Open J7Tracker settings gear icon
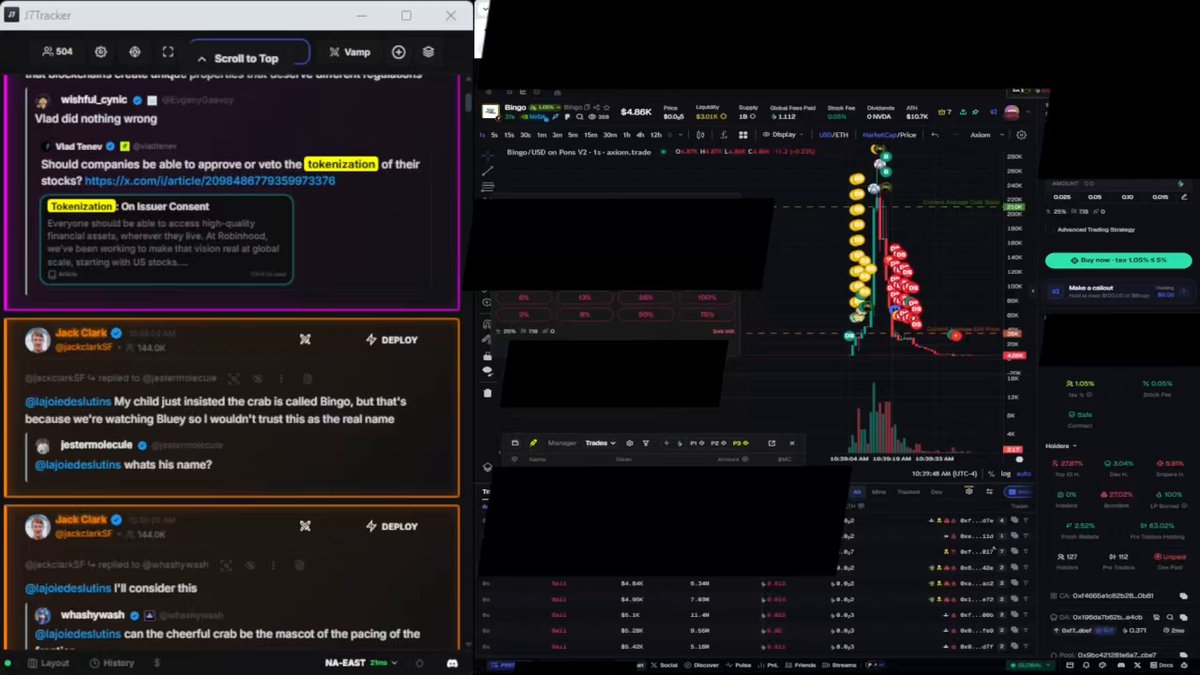 (101, 52)
